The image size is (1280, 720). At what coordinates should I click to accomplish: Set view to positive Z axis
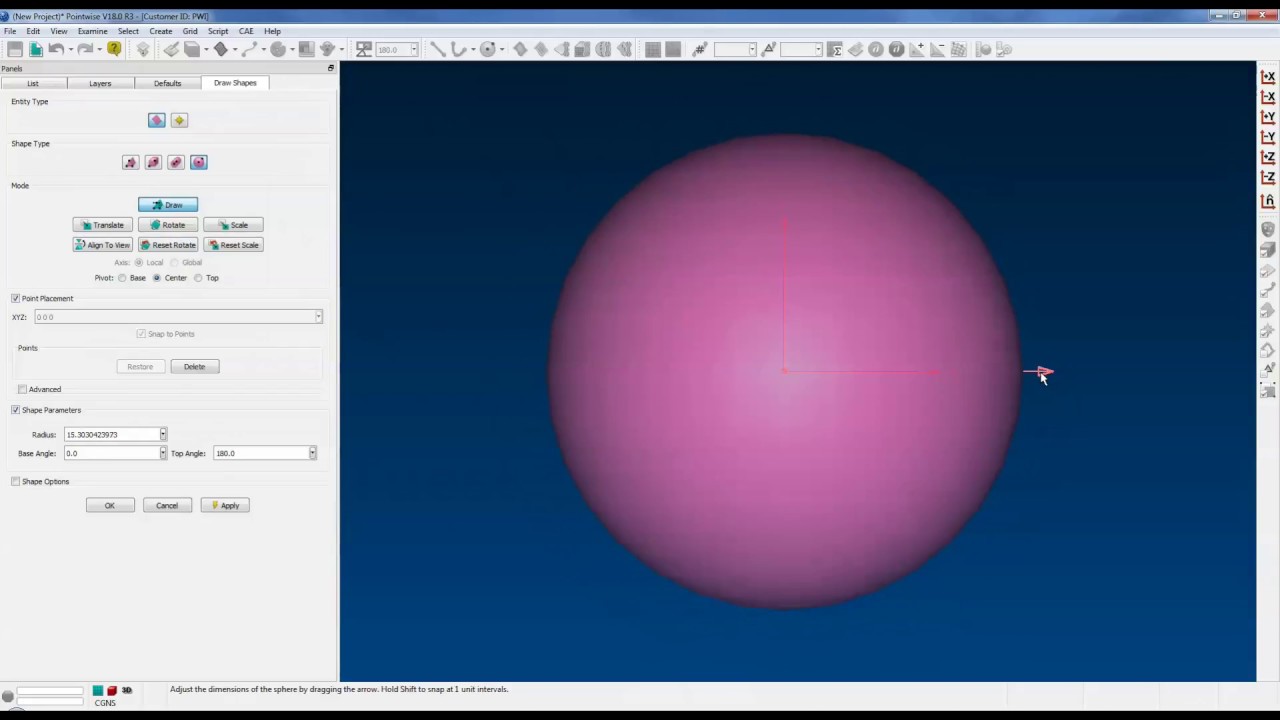pos(1268,157)
